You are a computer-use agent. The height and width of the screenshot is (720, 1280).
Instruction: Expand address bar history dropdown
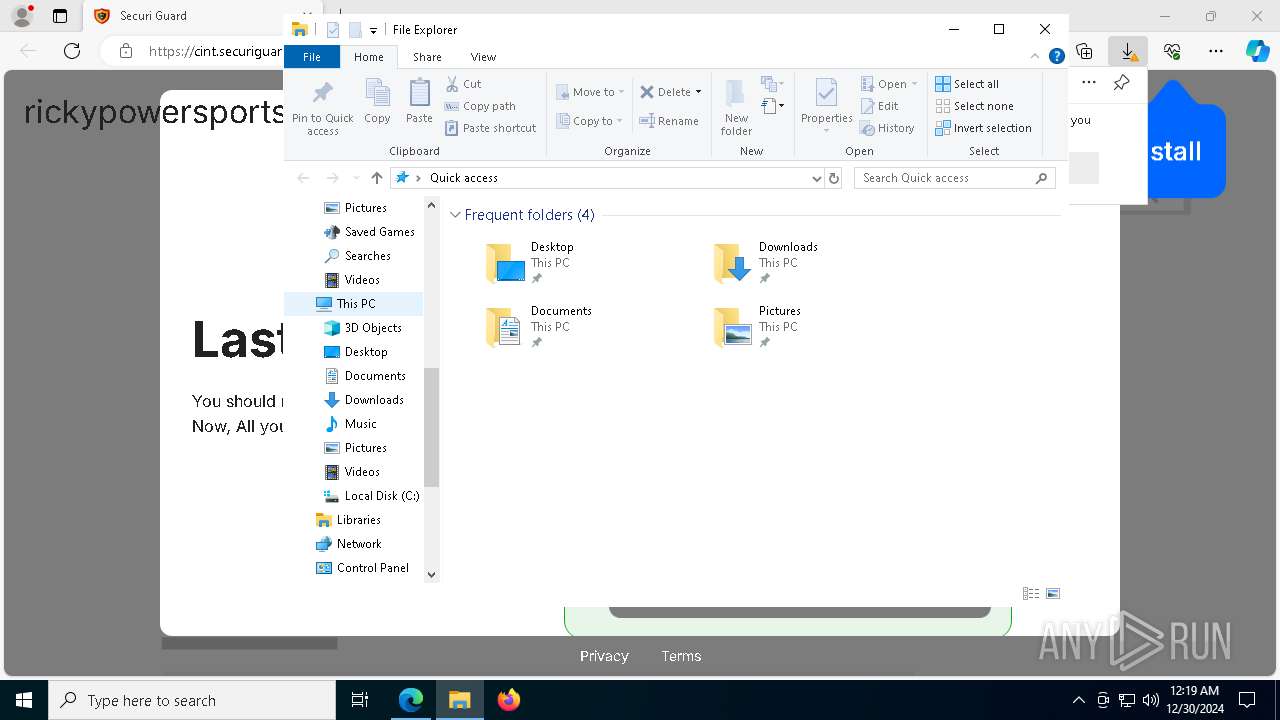[x=818, y=178]
